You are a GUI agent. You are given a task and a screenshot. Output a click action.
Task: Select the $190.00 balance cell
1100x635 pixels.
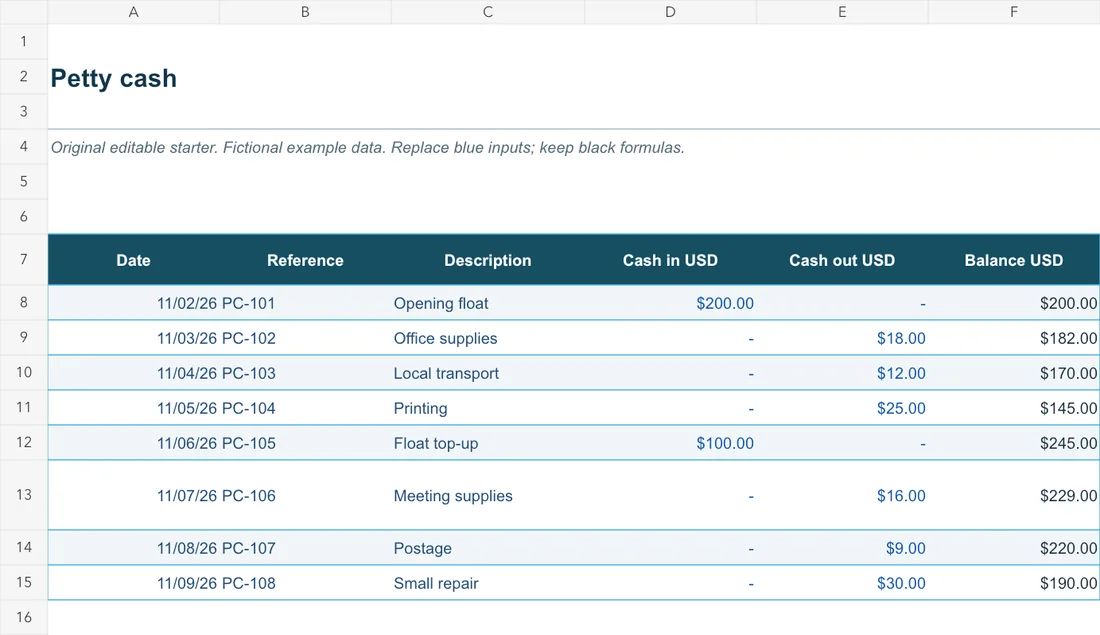point(1014,583)
